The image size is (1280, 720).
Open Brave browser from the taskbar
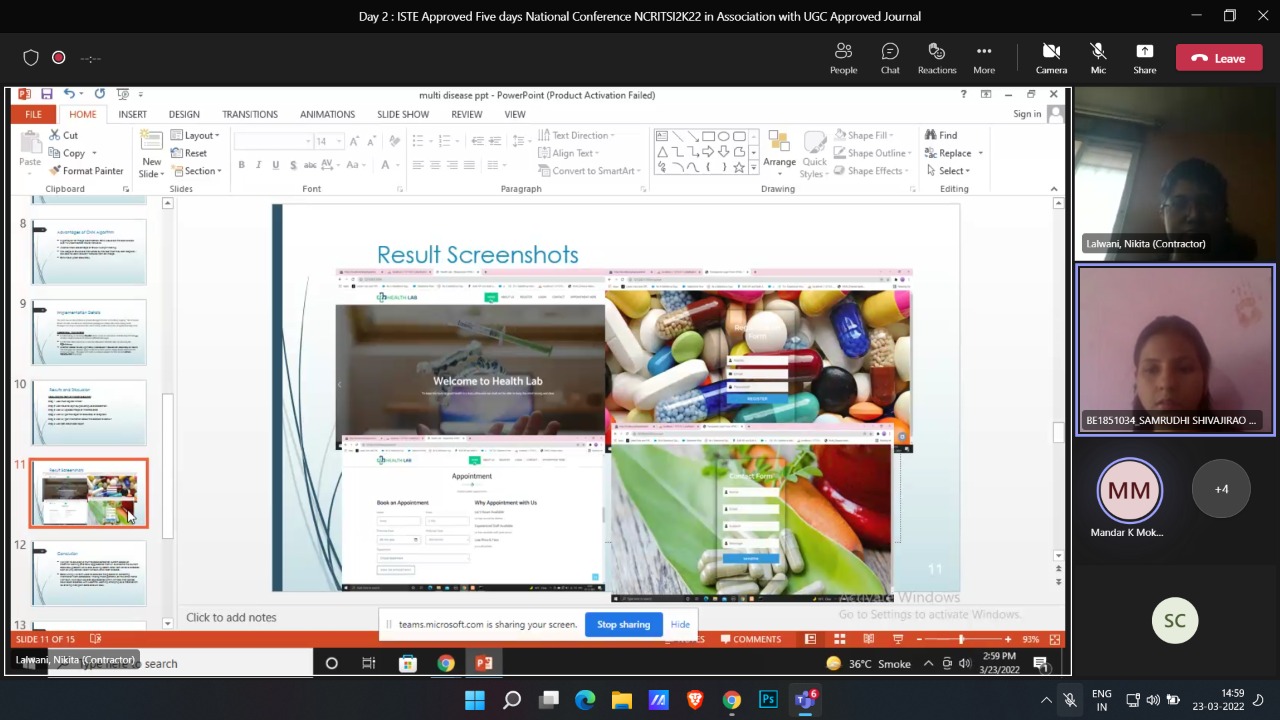(695, 700)
